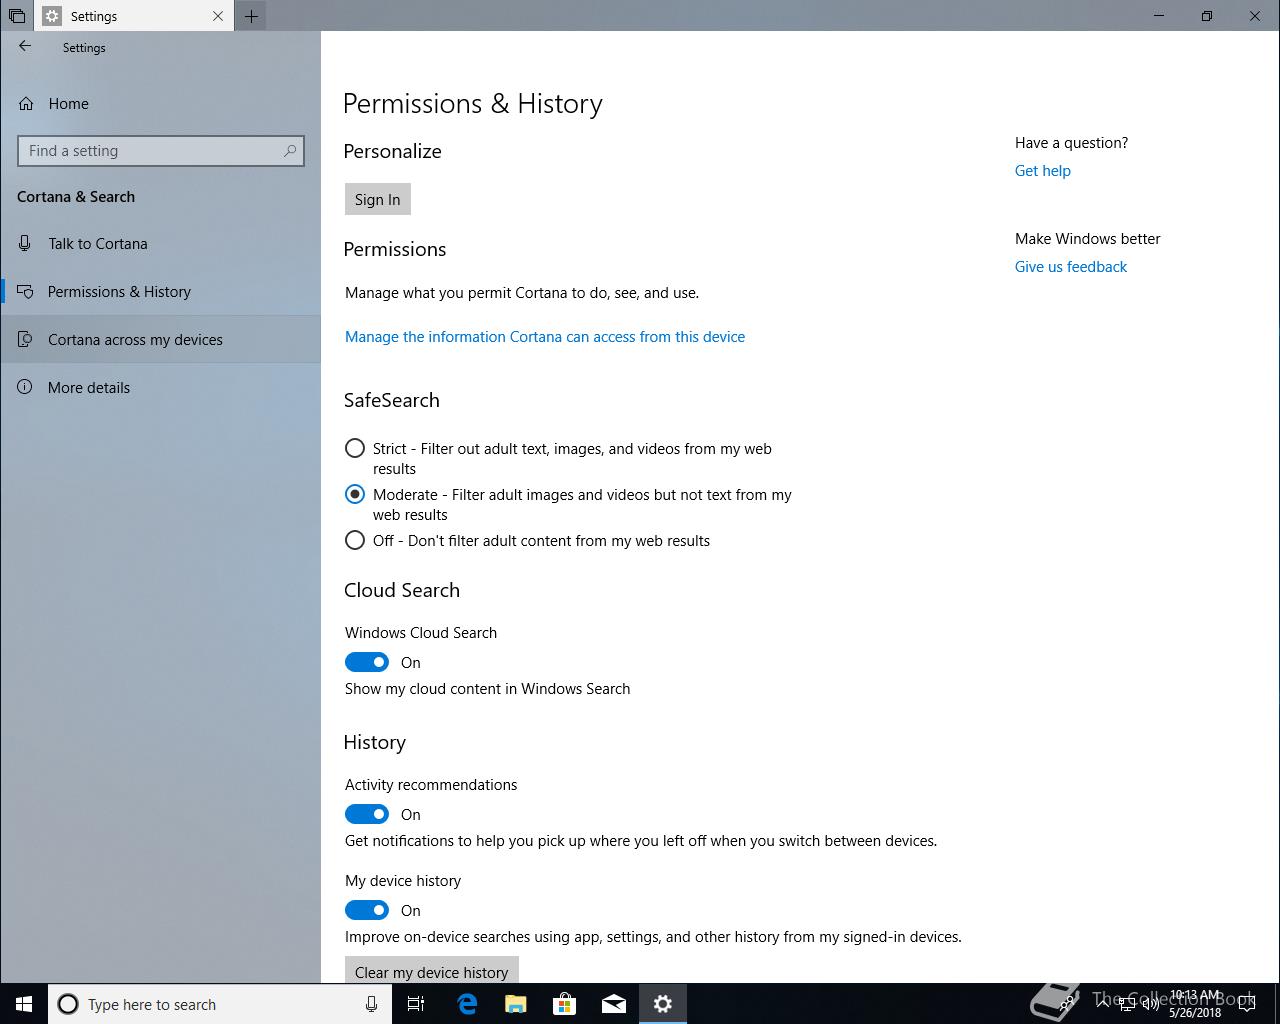Open the Get help link
The width and height of the screenshot is (1280, 1024).
1043,171
